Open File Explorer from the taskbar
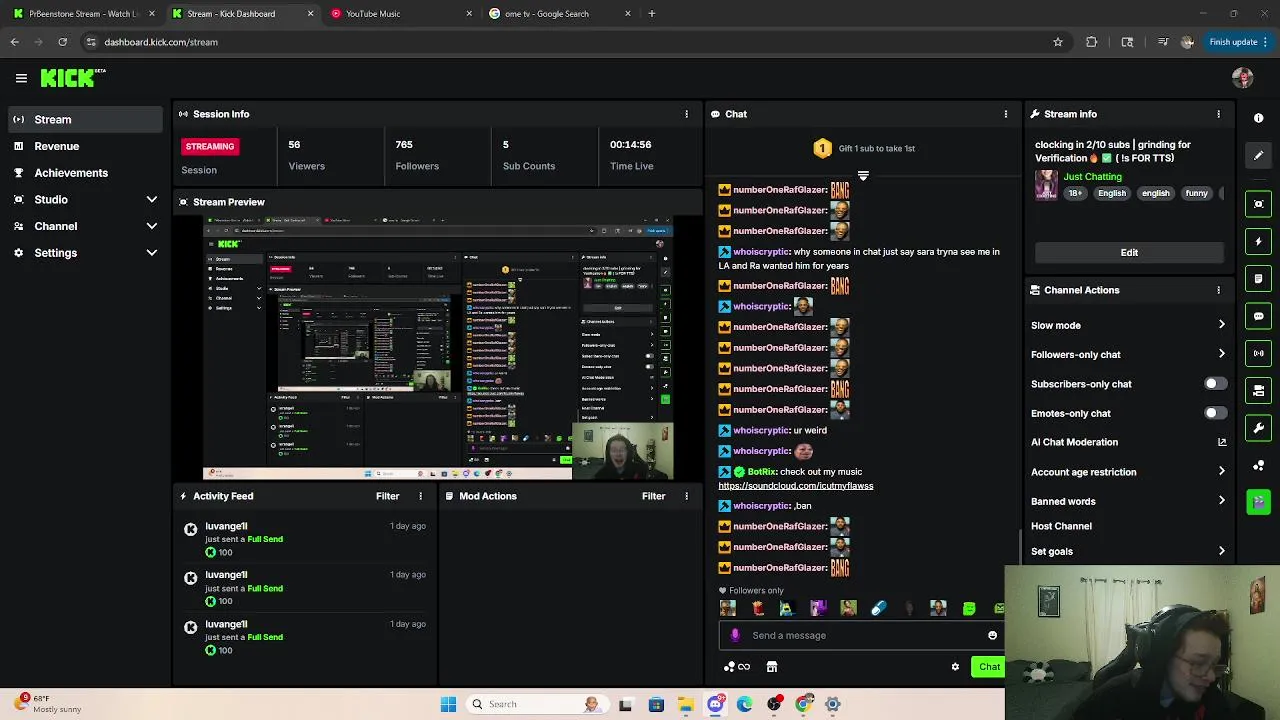1280x720 pixels. (x=686, y=704)
